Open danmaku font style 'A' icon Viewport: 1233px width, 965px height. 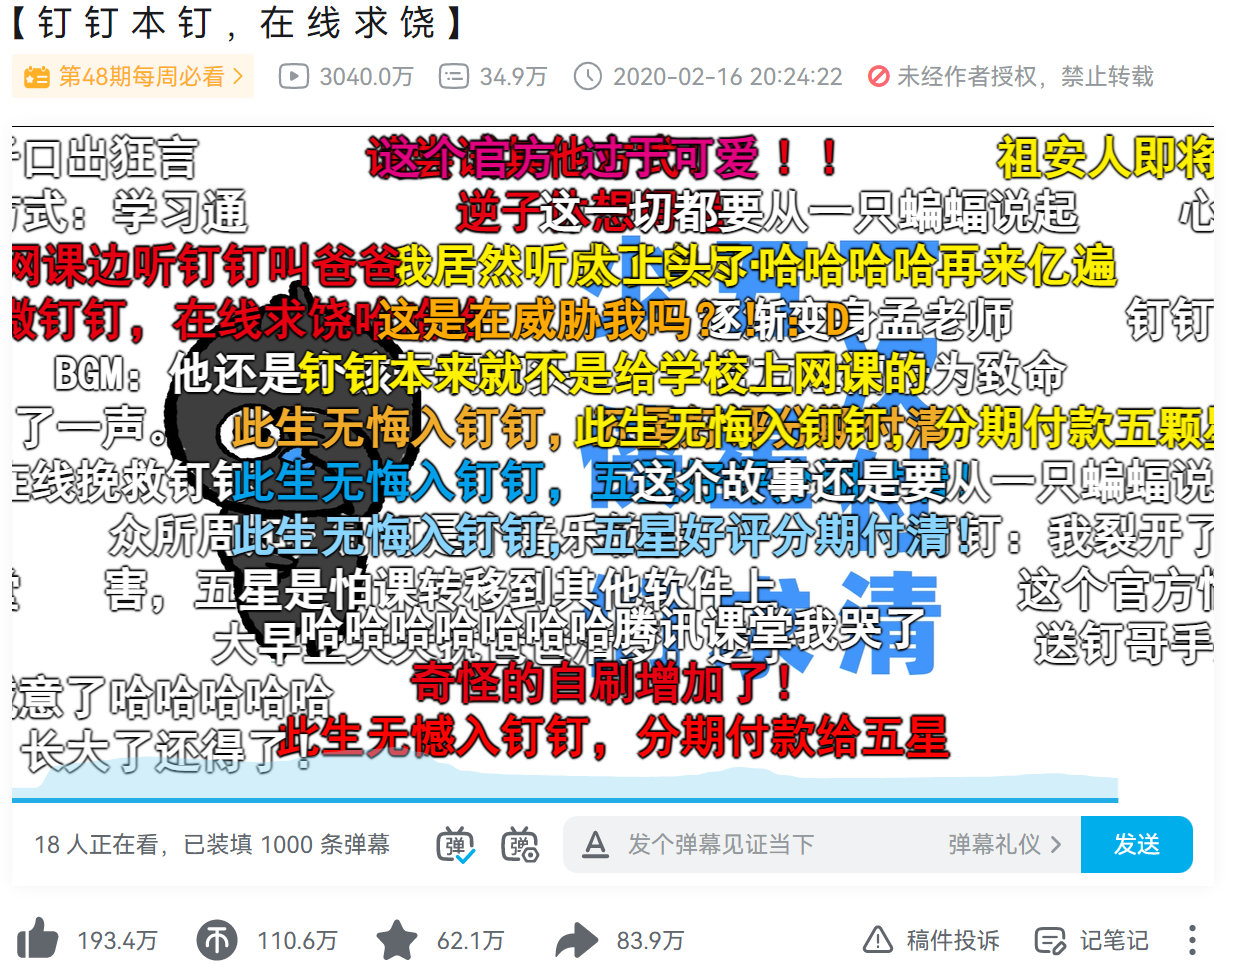pyautogui.click(x=596, y=845)
